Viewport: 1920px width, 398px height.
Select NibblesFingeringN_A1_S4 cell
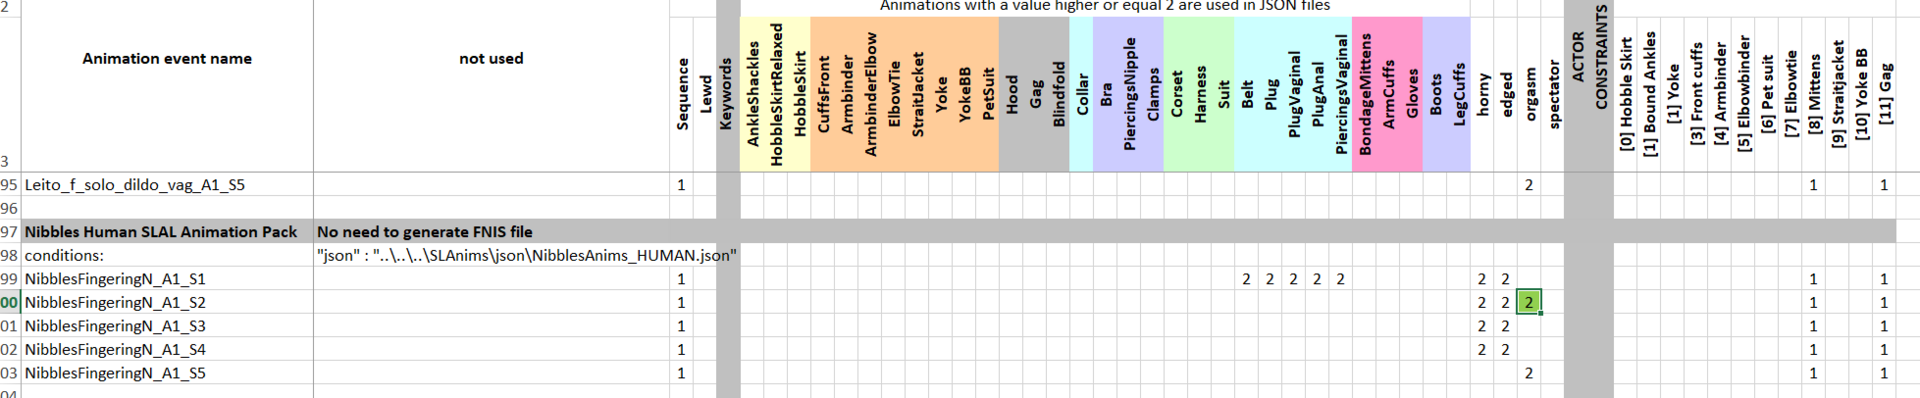pos(167,349)
